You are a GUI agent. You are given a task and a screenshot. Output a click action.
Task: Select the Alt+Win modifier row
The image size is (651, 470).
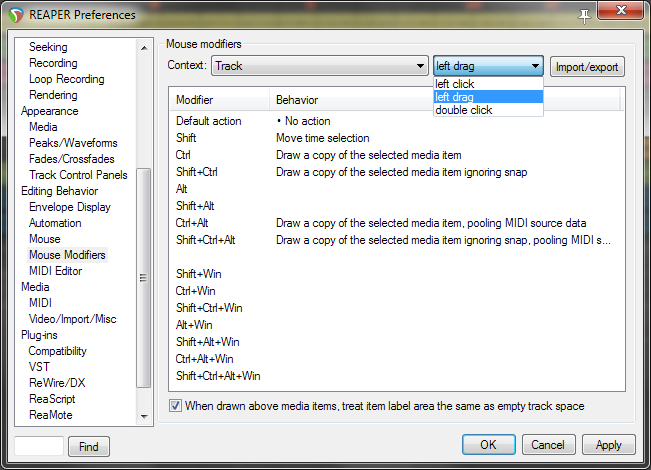coord(396,325)
